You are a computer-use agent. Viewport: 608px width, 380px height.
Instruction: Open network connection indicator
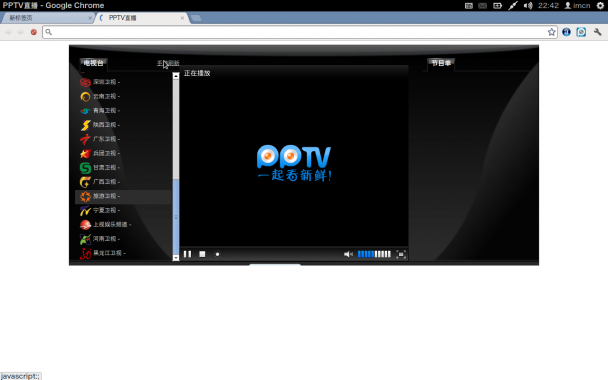point(513,5)
